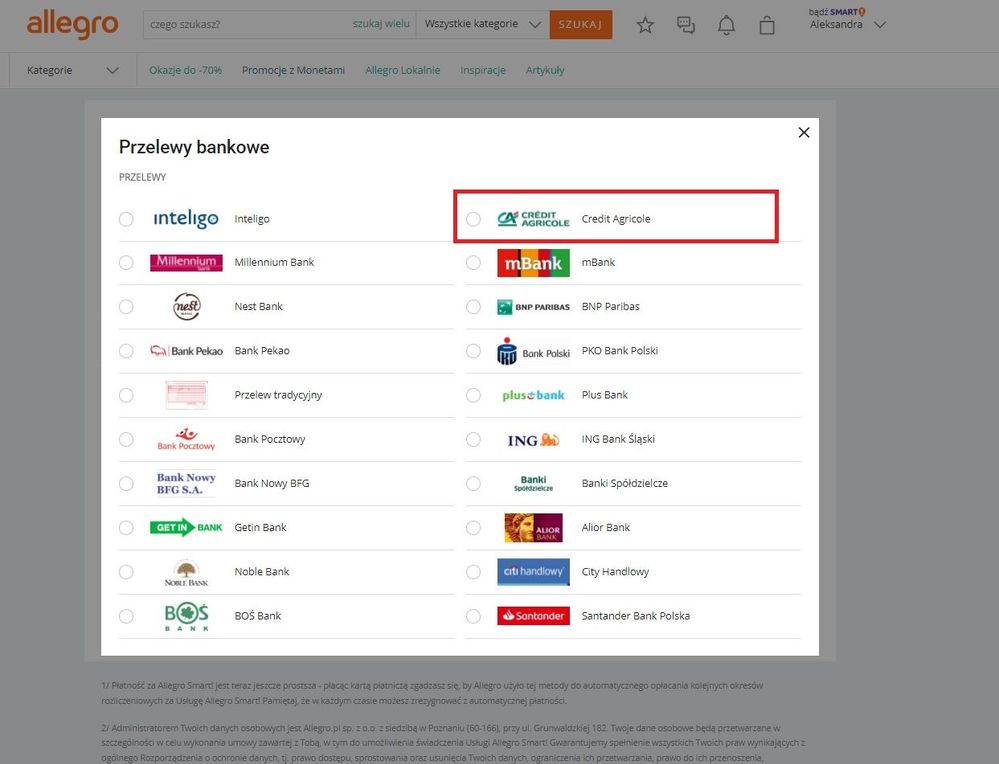Click the Plus Bank label
Viewport: 999px width, 764px height.
coord(605,395)
